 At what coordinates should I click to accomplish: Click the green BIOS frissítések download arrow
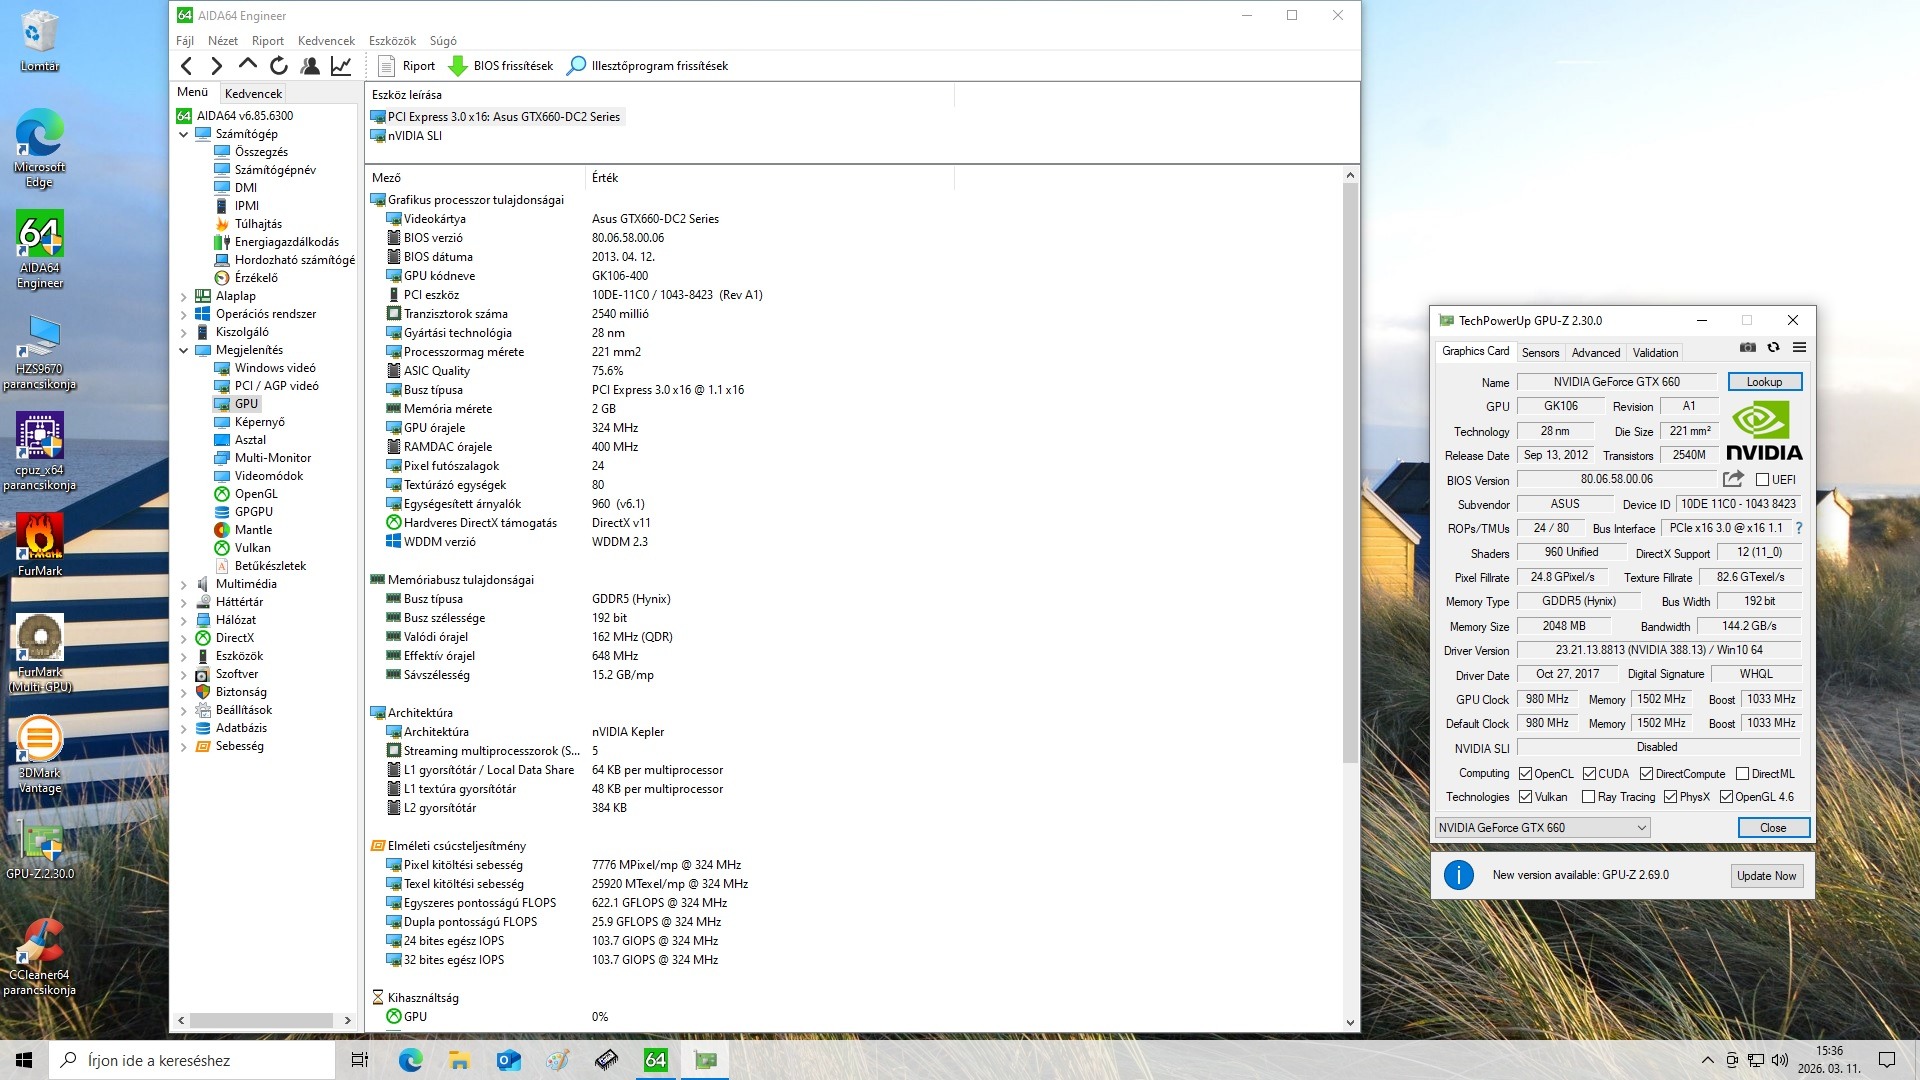click(x=458, y=66)
